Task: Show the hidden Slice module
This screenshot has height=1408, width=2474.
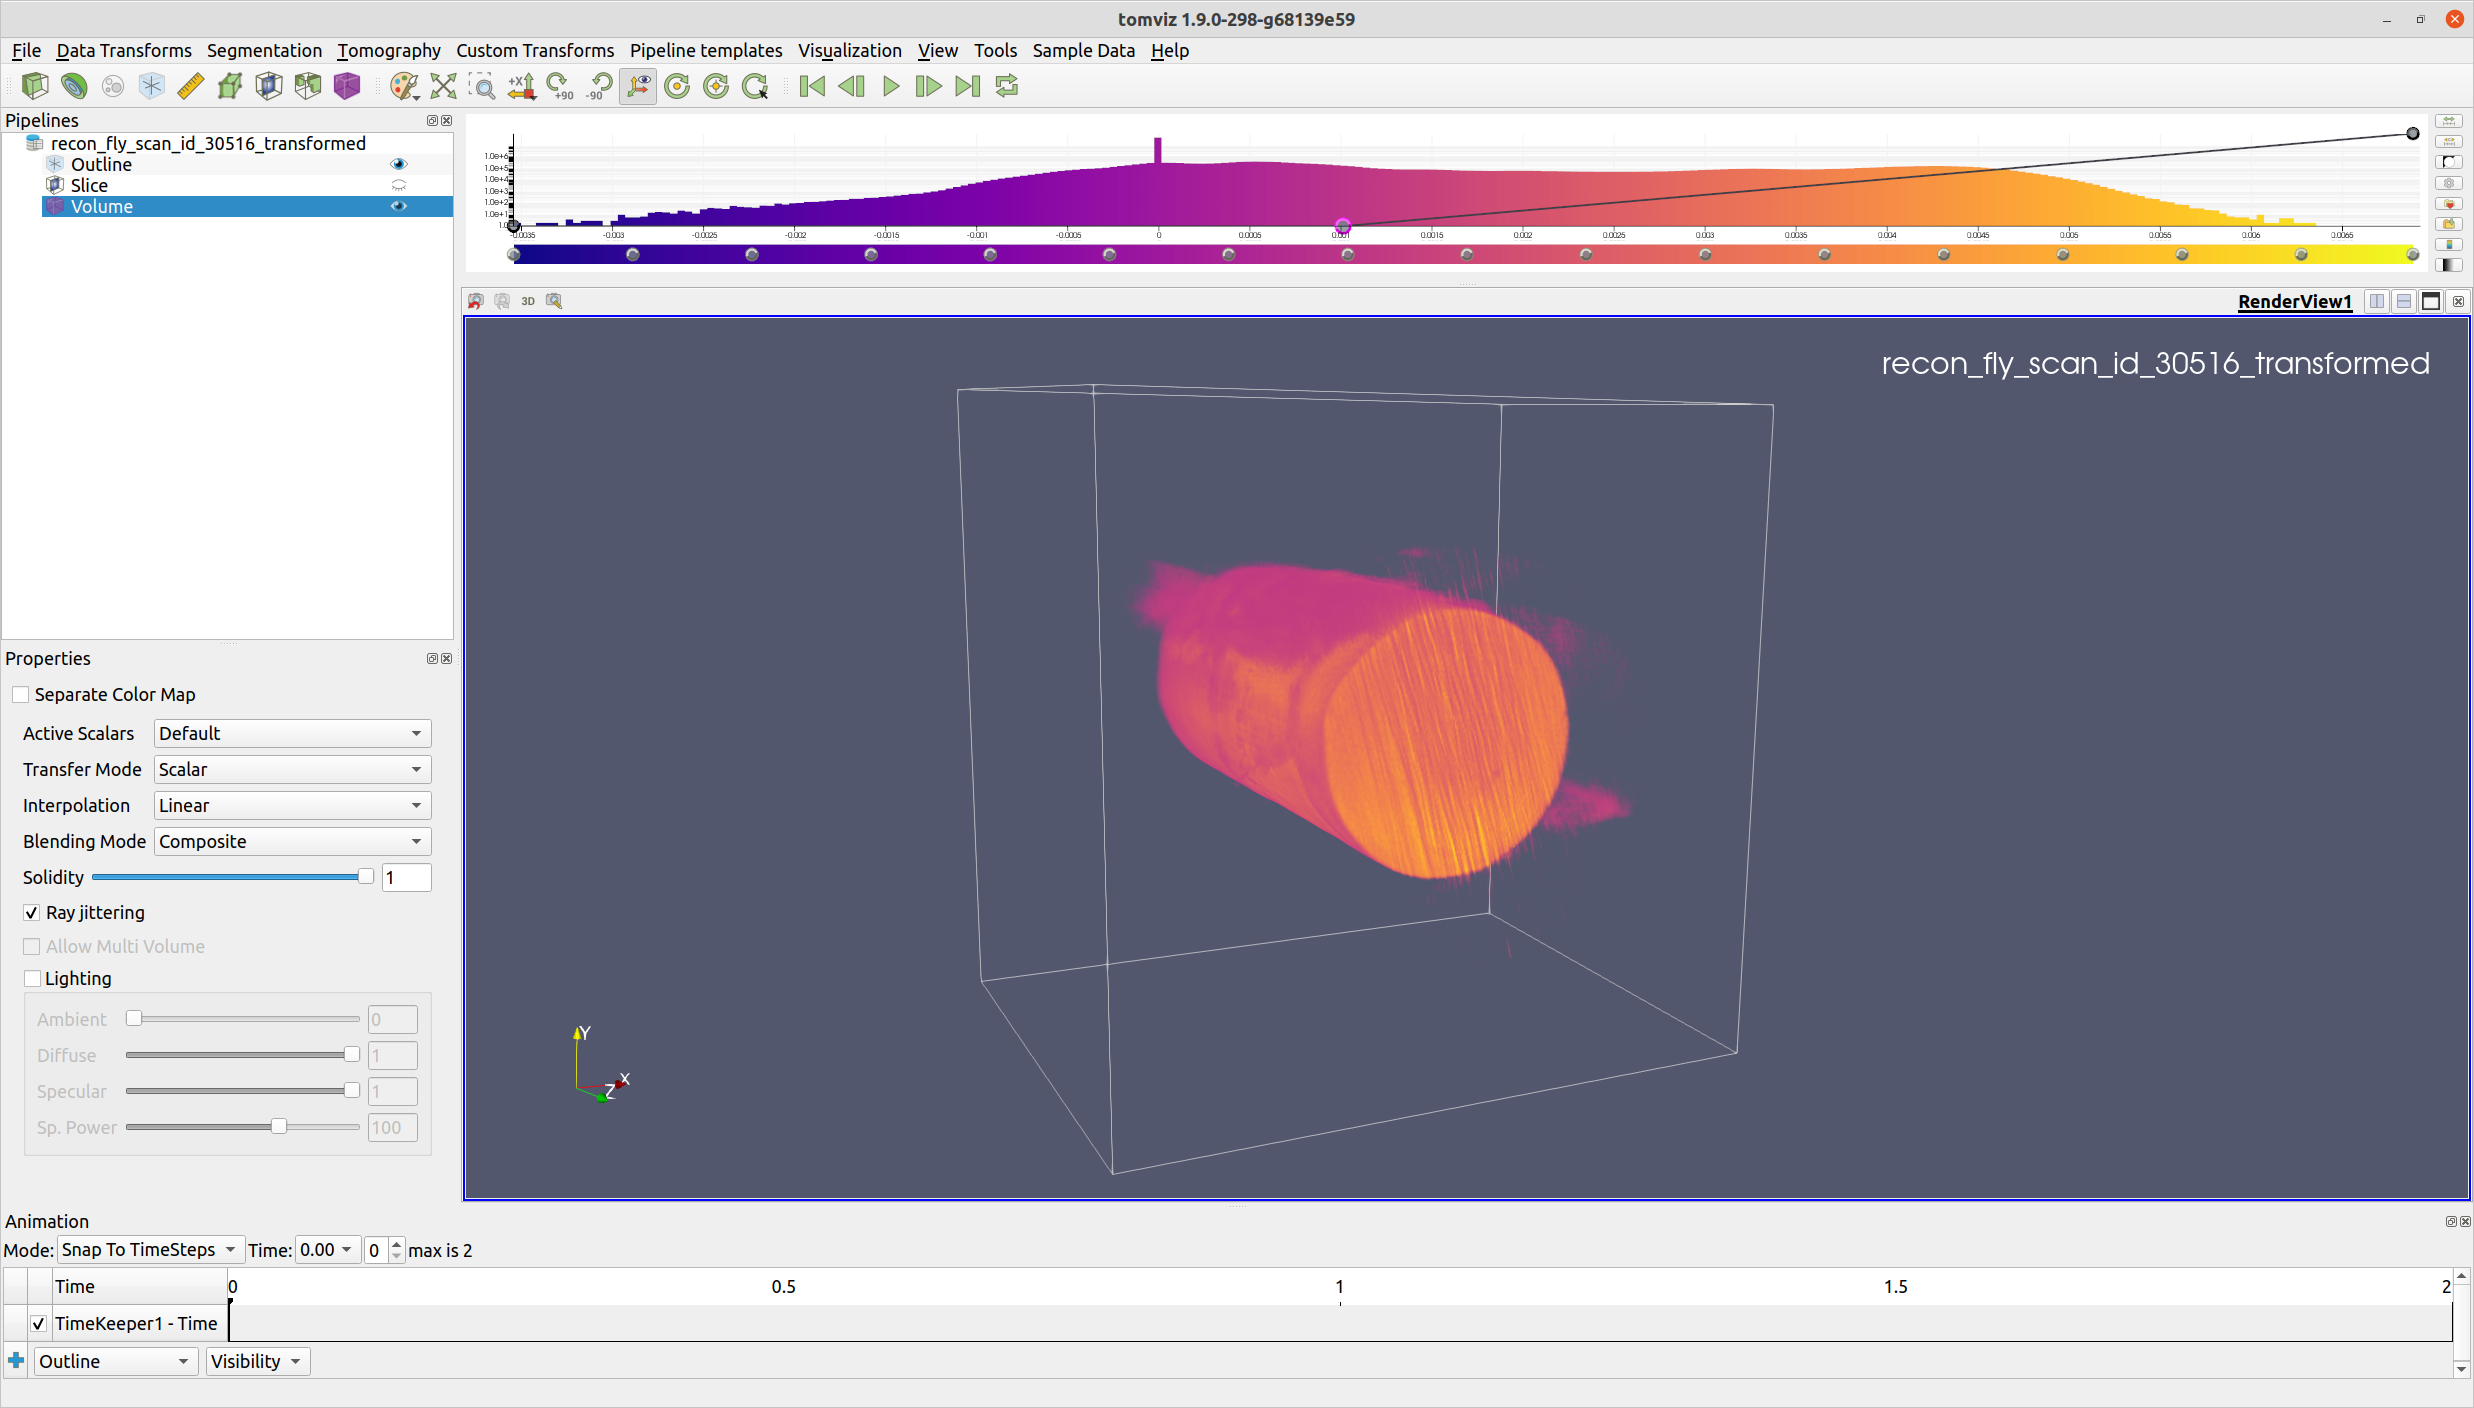Action: [398, 185]
